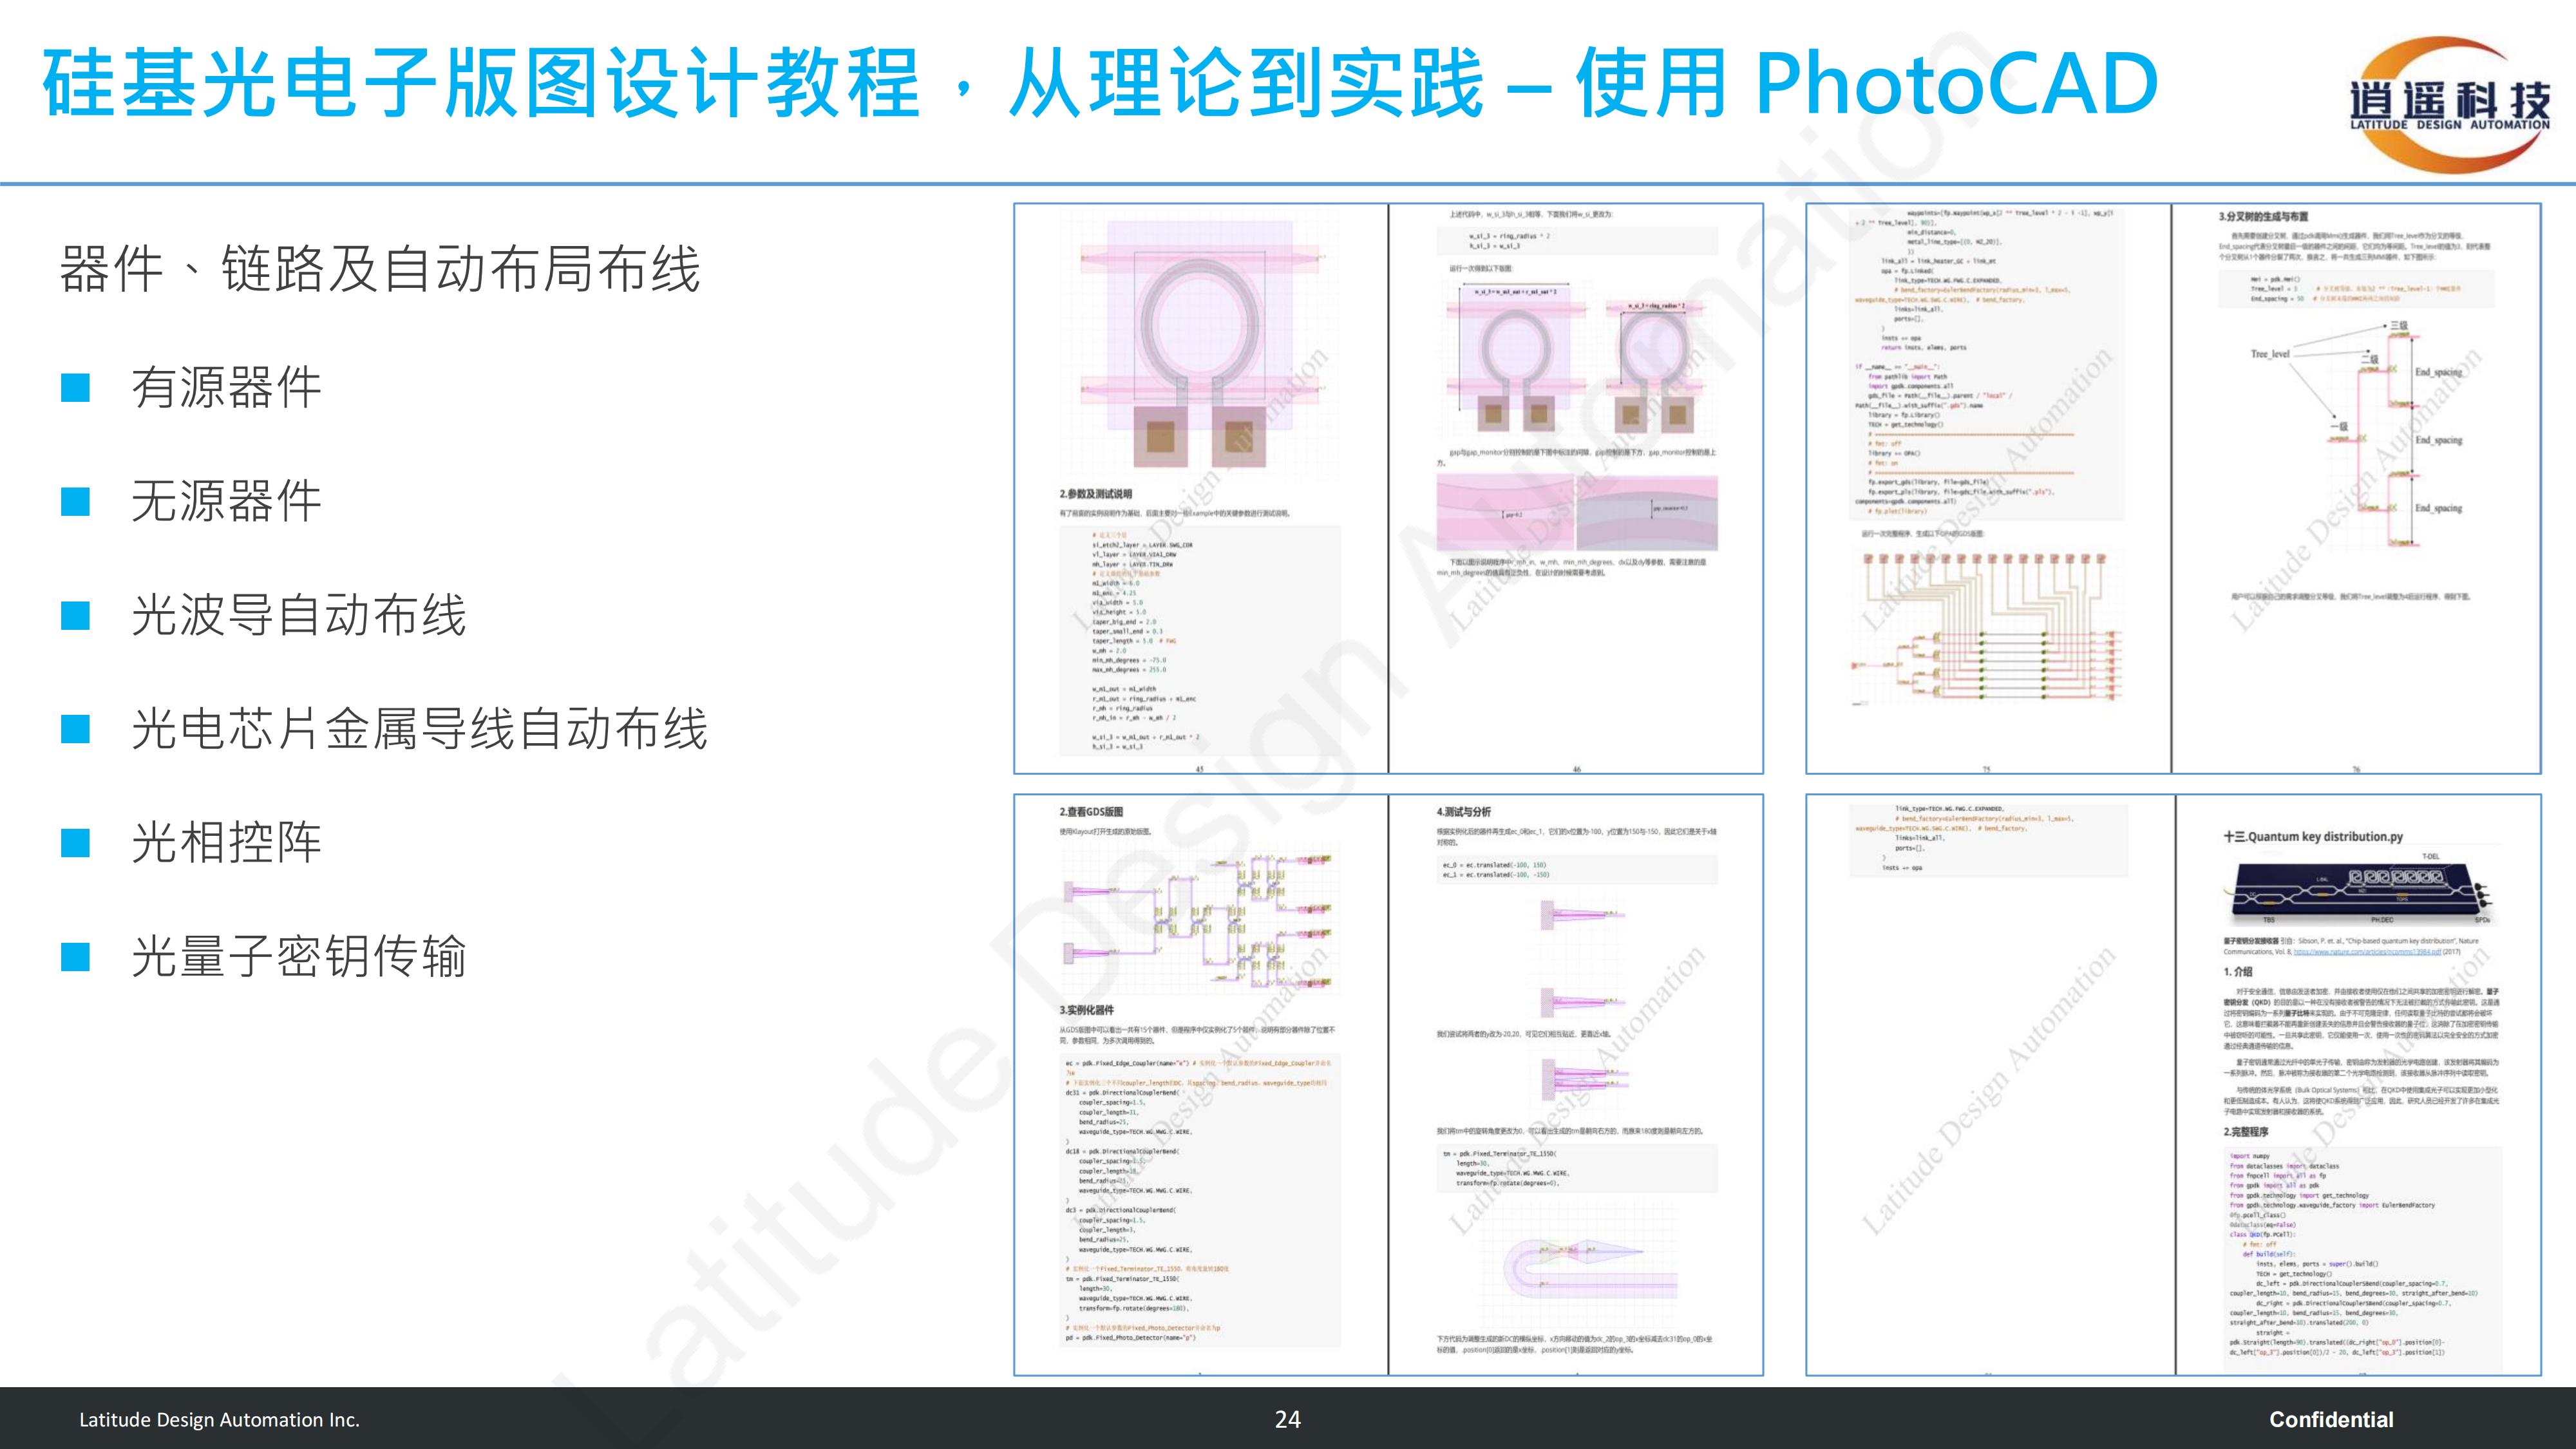Click the 测试与分析 page thumbnail
The width and height of the screenshot is (2576, 1449).
click(x=1576, y=1085)
